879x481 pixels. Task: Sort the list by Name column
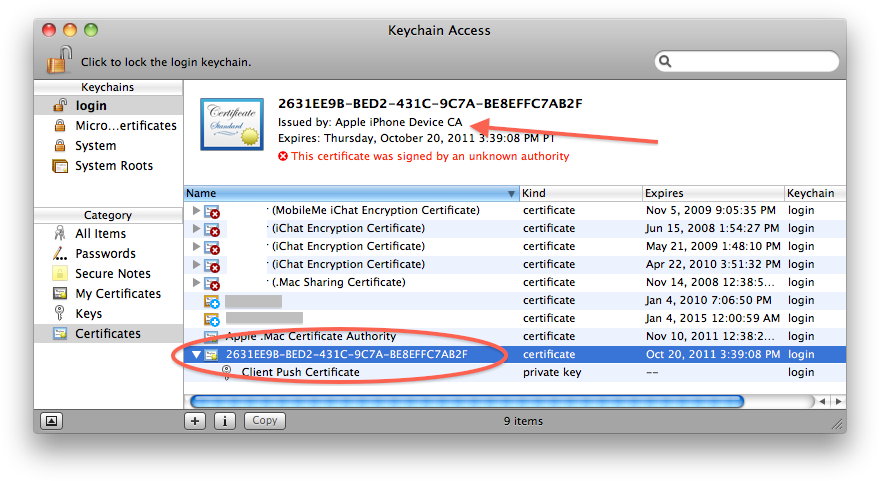coord(351,193)
